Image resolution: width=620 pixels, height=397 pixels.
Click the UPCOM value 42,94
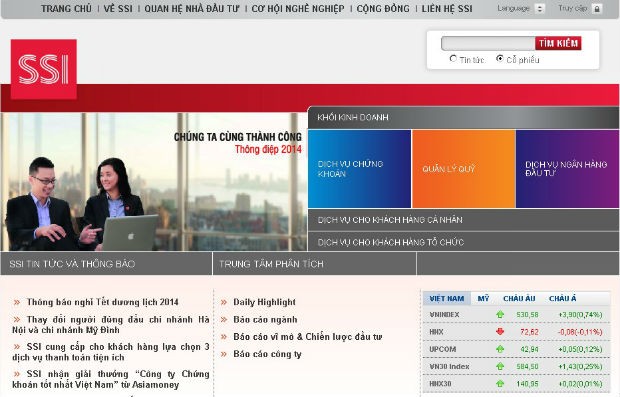(x=529, y=350)
